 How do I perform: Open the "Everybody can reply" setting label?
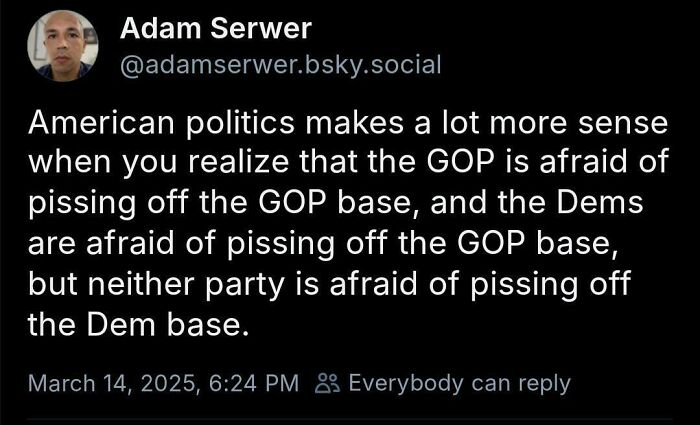tap(458, 383)
